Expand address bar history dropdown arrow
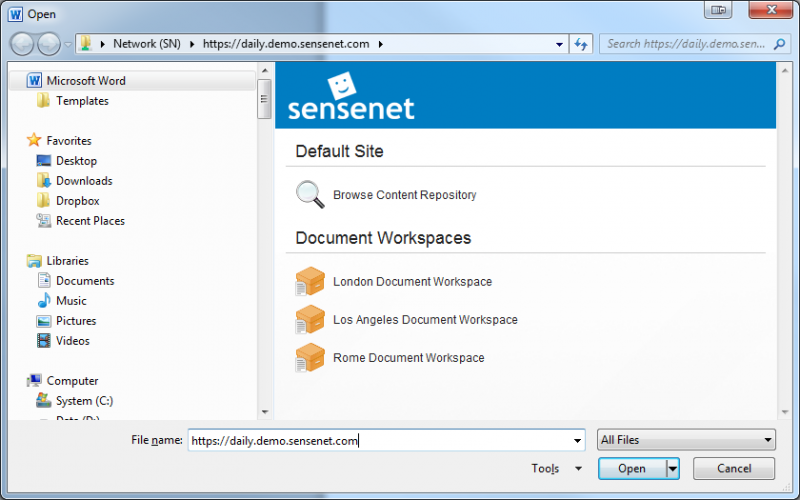 pos(559,44)
